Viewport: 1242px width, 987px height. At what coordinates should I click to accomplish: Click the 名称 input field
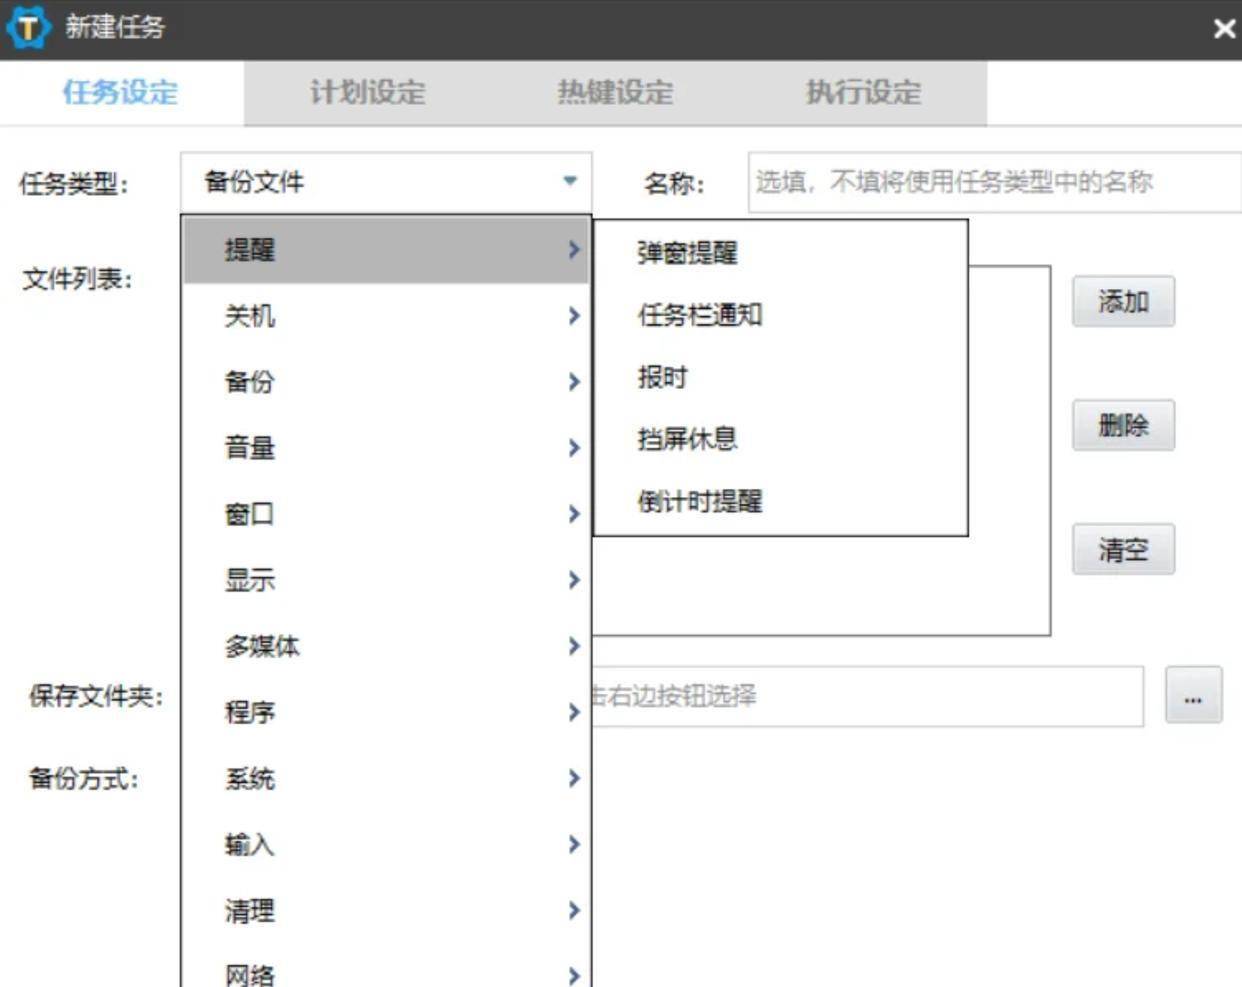pos(990,182)
